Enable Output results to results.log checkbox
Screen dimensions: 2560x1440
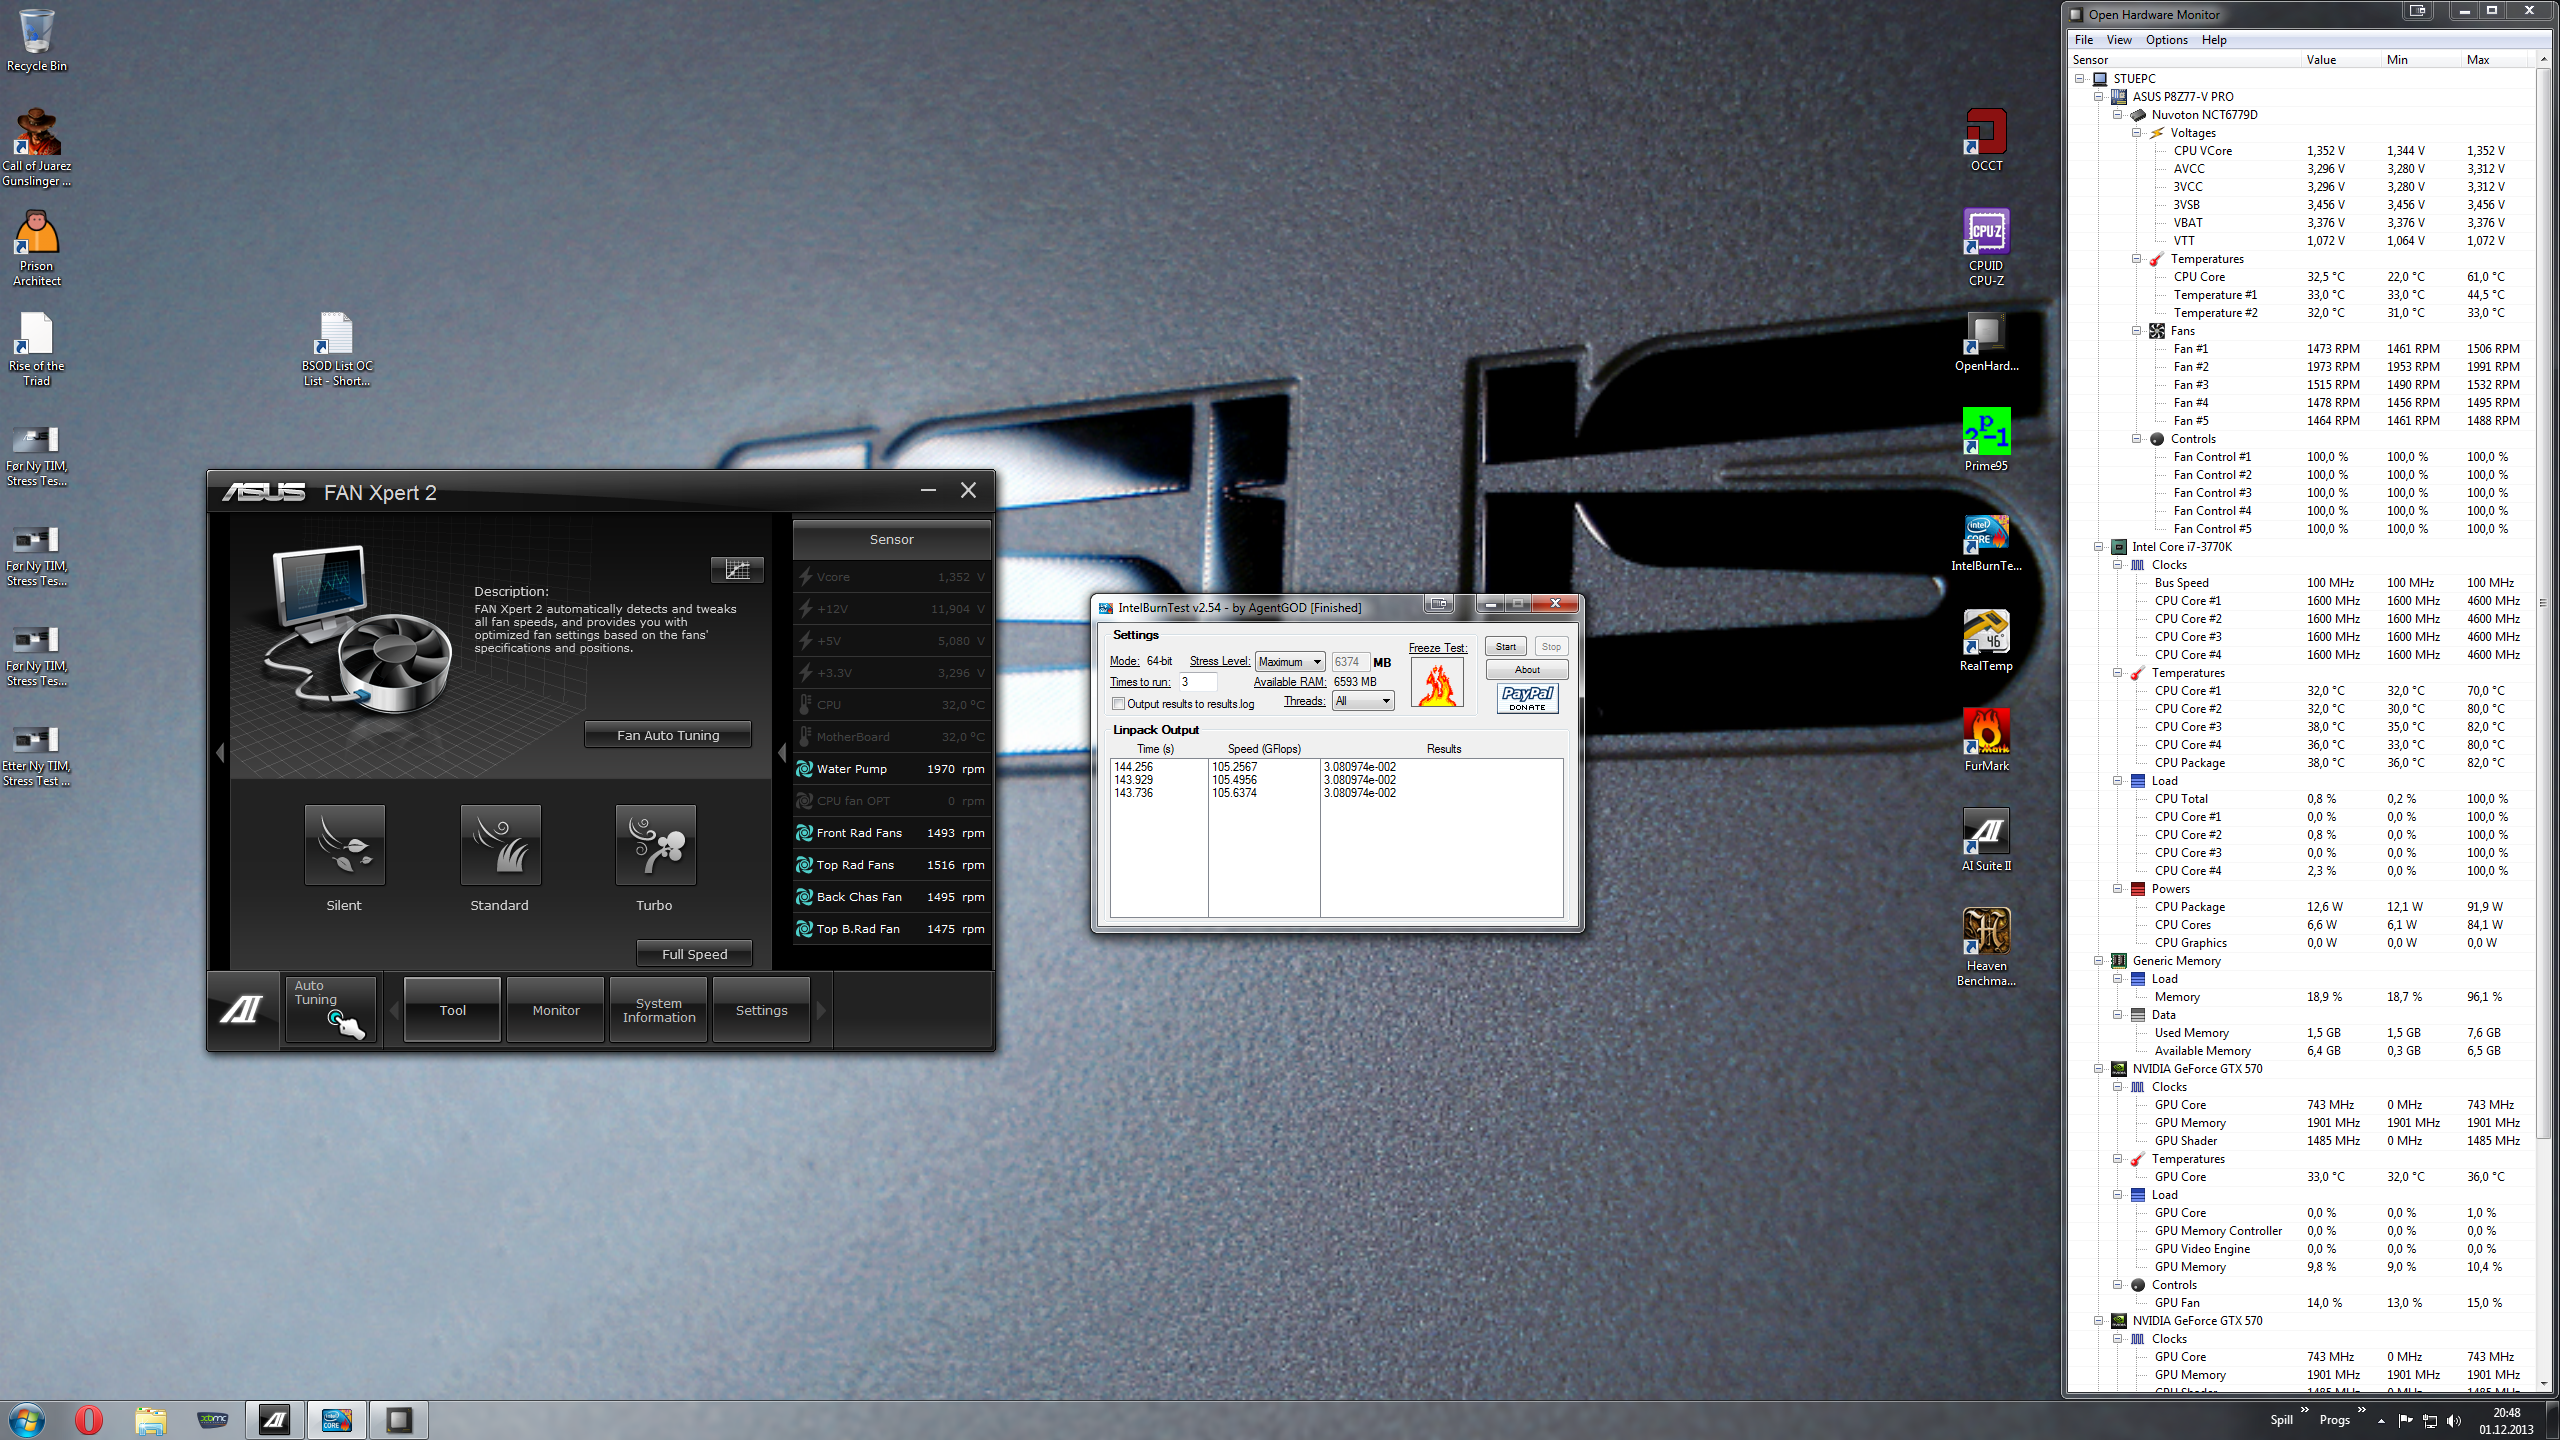1118,704
